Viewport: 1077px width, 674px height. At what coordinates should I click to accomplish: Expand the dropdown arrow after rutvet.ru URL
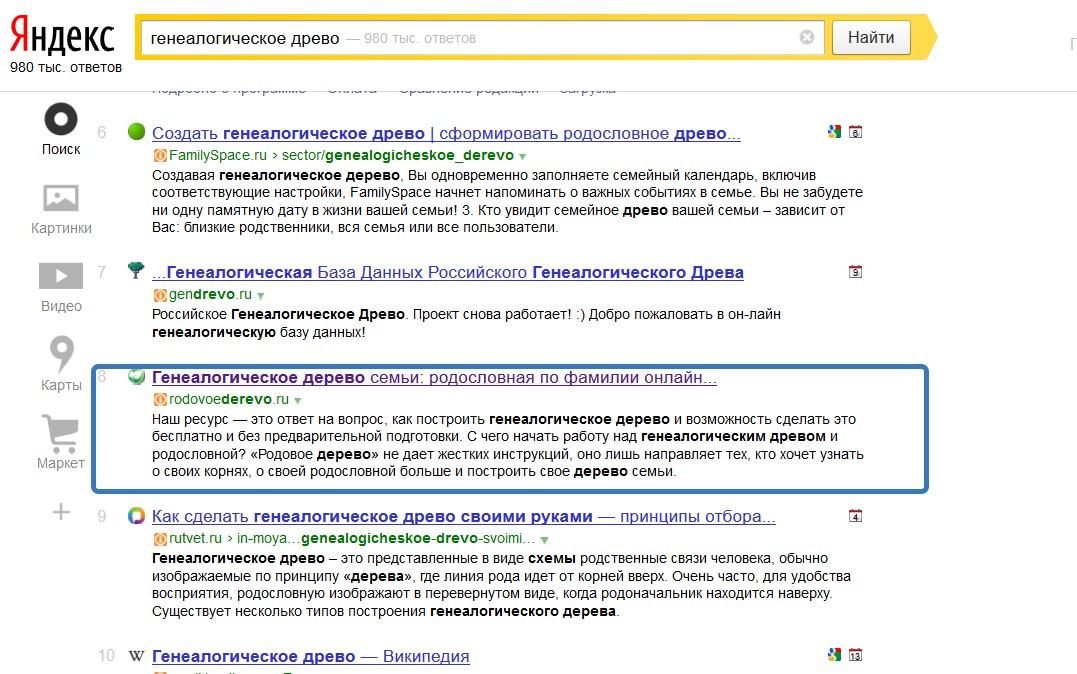544,540
